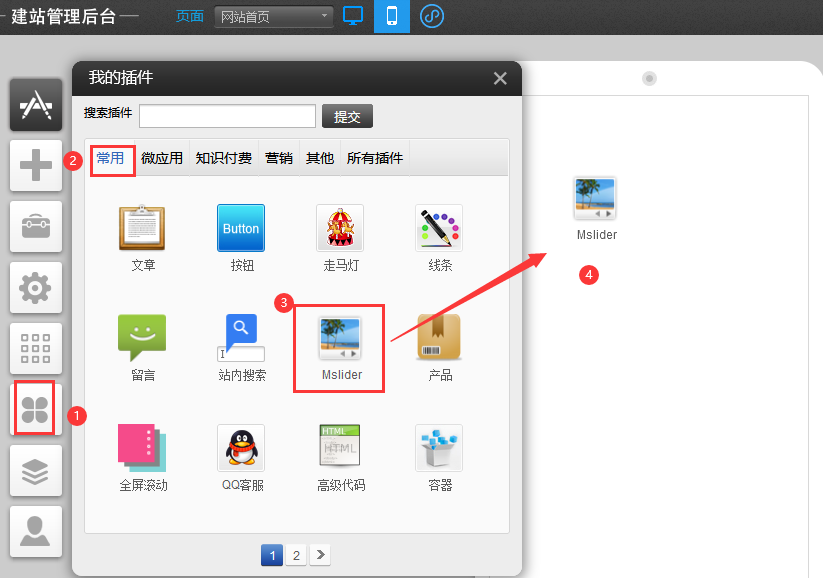Open the plugins panel from the four-leaf sidebar icon
The height and width of the screenshot is (578, 823).
coord(35,409)
